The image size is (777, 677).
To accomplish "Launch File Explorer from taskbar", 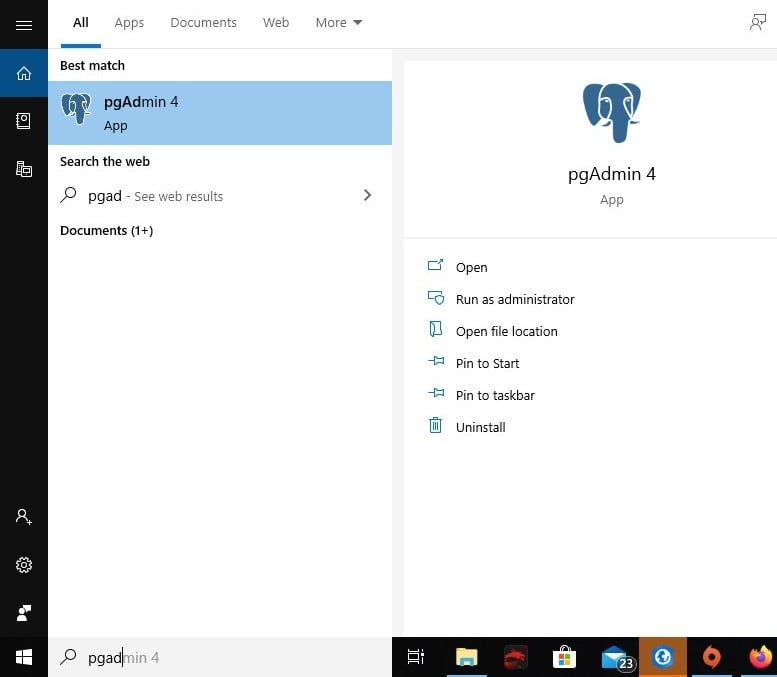I will tap(466, 657).
